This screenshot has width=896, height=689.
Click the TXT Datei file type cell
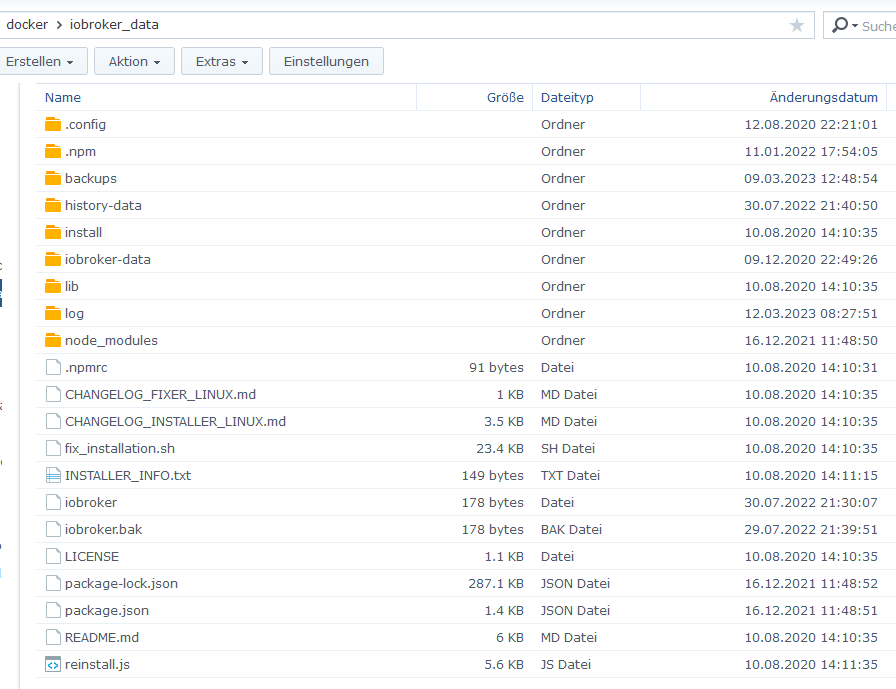click(x=570, y=475)
